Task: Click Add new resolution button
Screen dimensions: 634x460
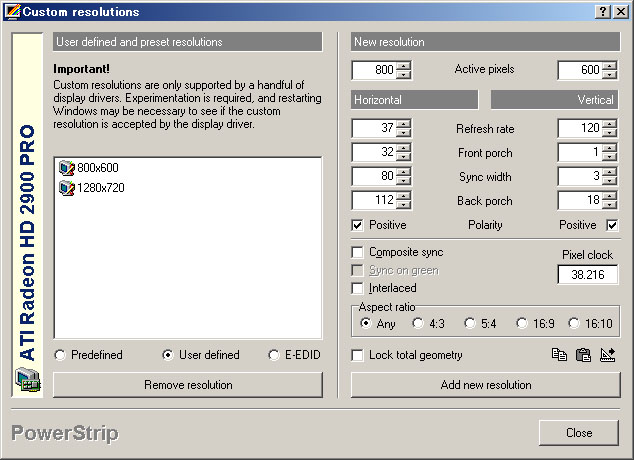Action: coord(486,385)
